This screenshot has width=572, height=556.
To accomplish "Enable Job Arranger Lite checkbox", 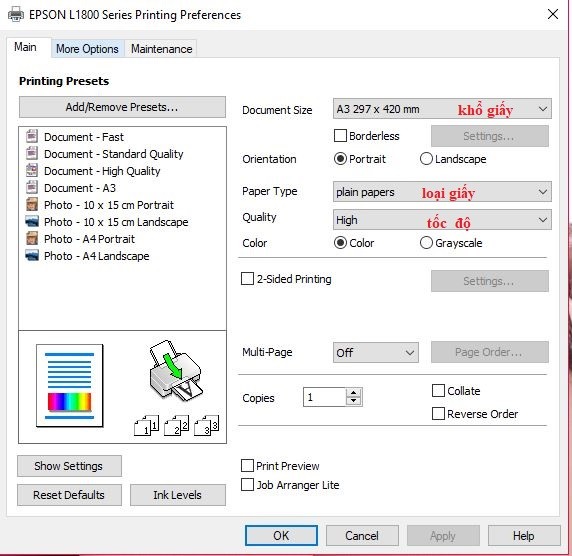I will click(x=247, y=484).
